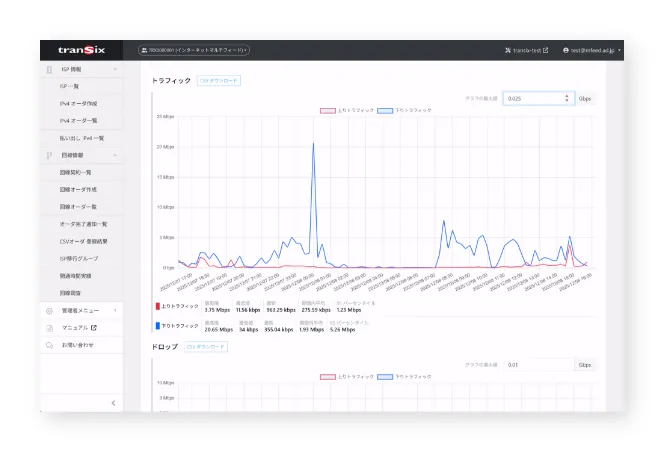The image size is (664, 452).
Task: Click traffic graph max value stepper arrows
Action: click(x=567, y=99)
